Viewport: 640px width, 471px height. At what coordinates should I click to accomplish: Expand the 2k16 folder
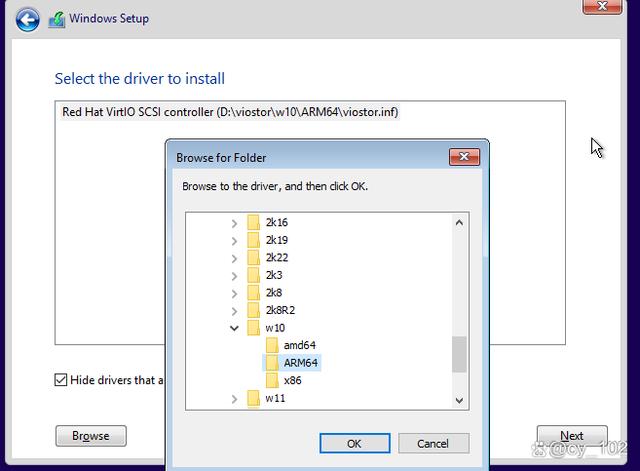click(x=234, y=223)
